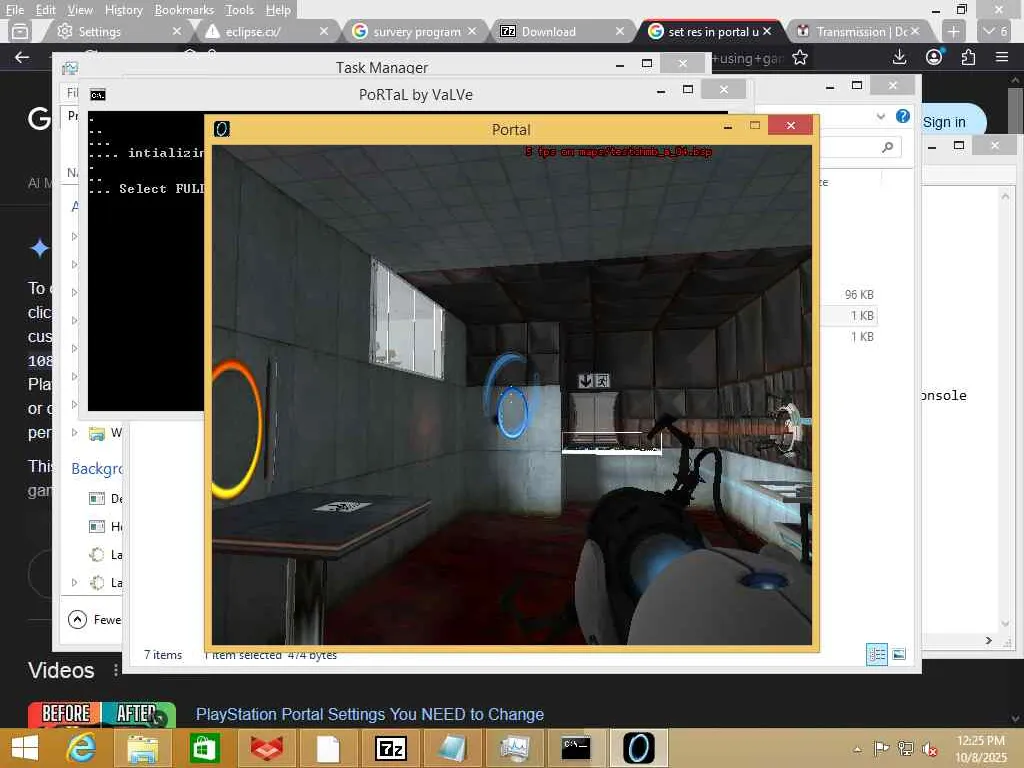The height and width of the screenshot is (768, 1024).
Task: Open the browser downloads arrow icon
Action: click(x=899, y=57)
